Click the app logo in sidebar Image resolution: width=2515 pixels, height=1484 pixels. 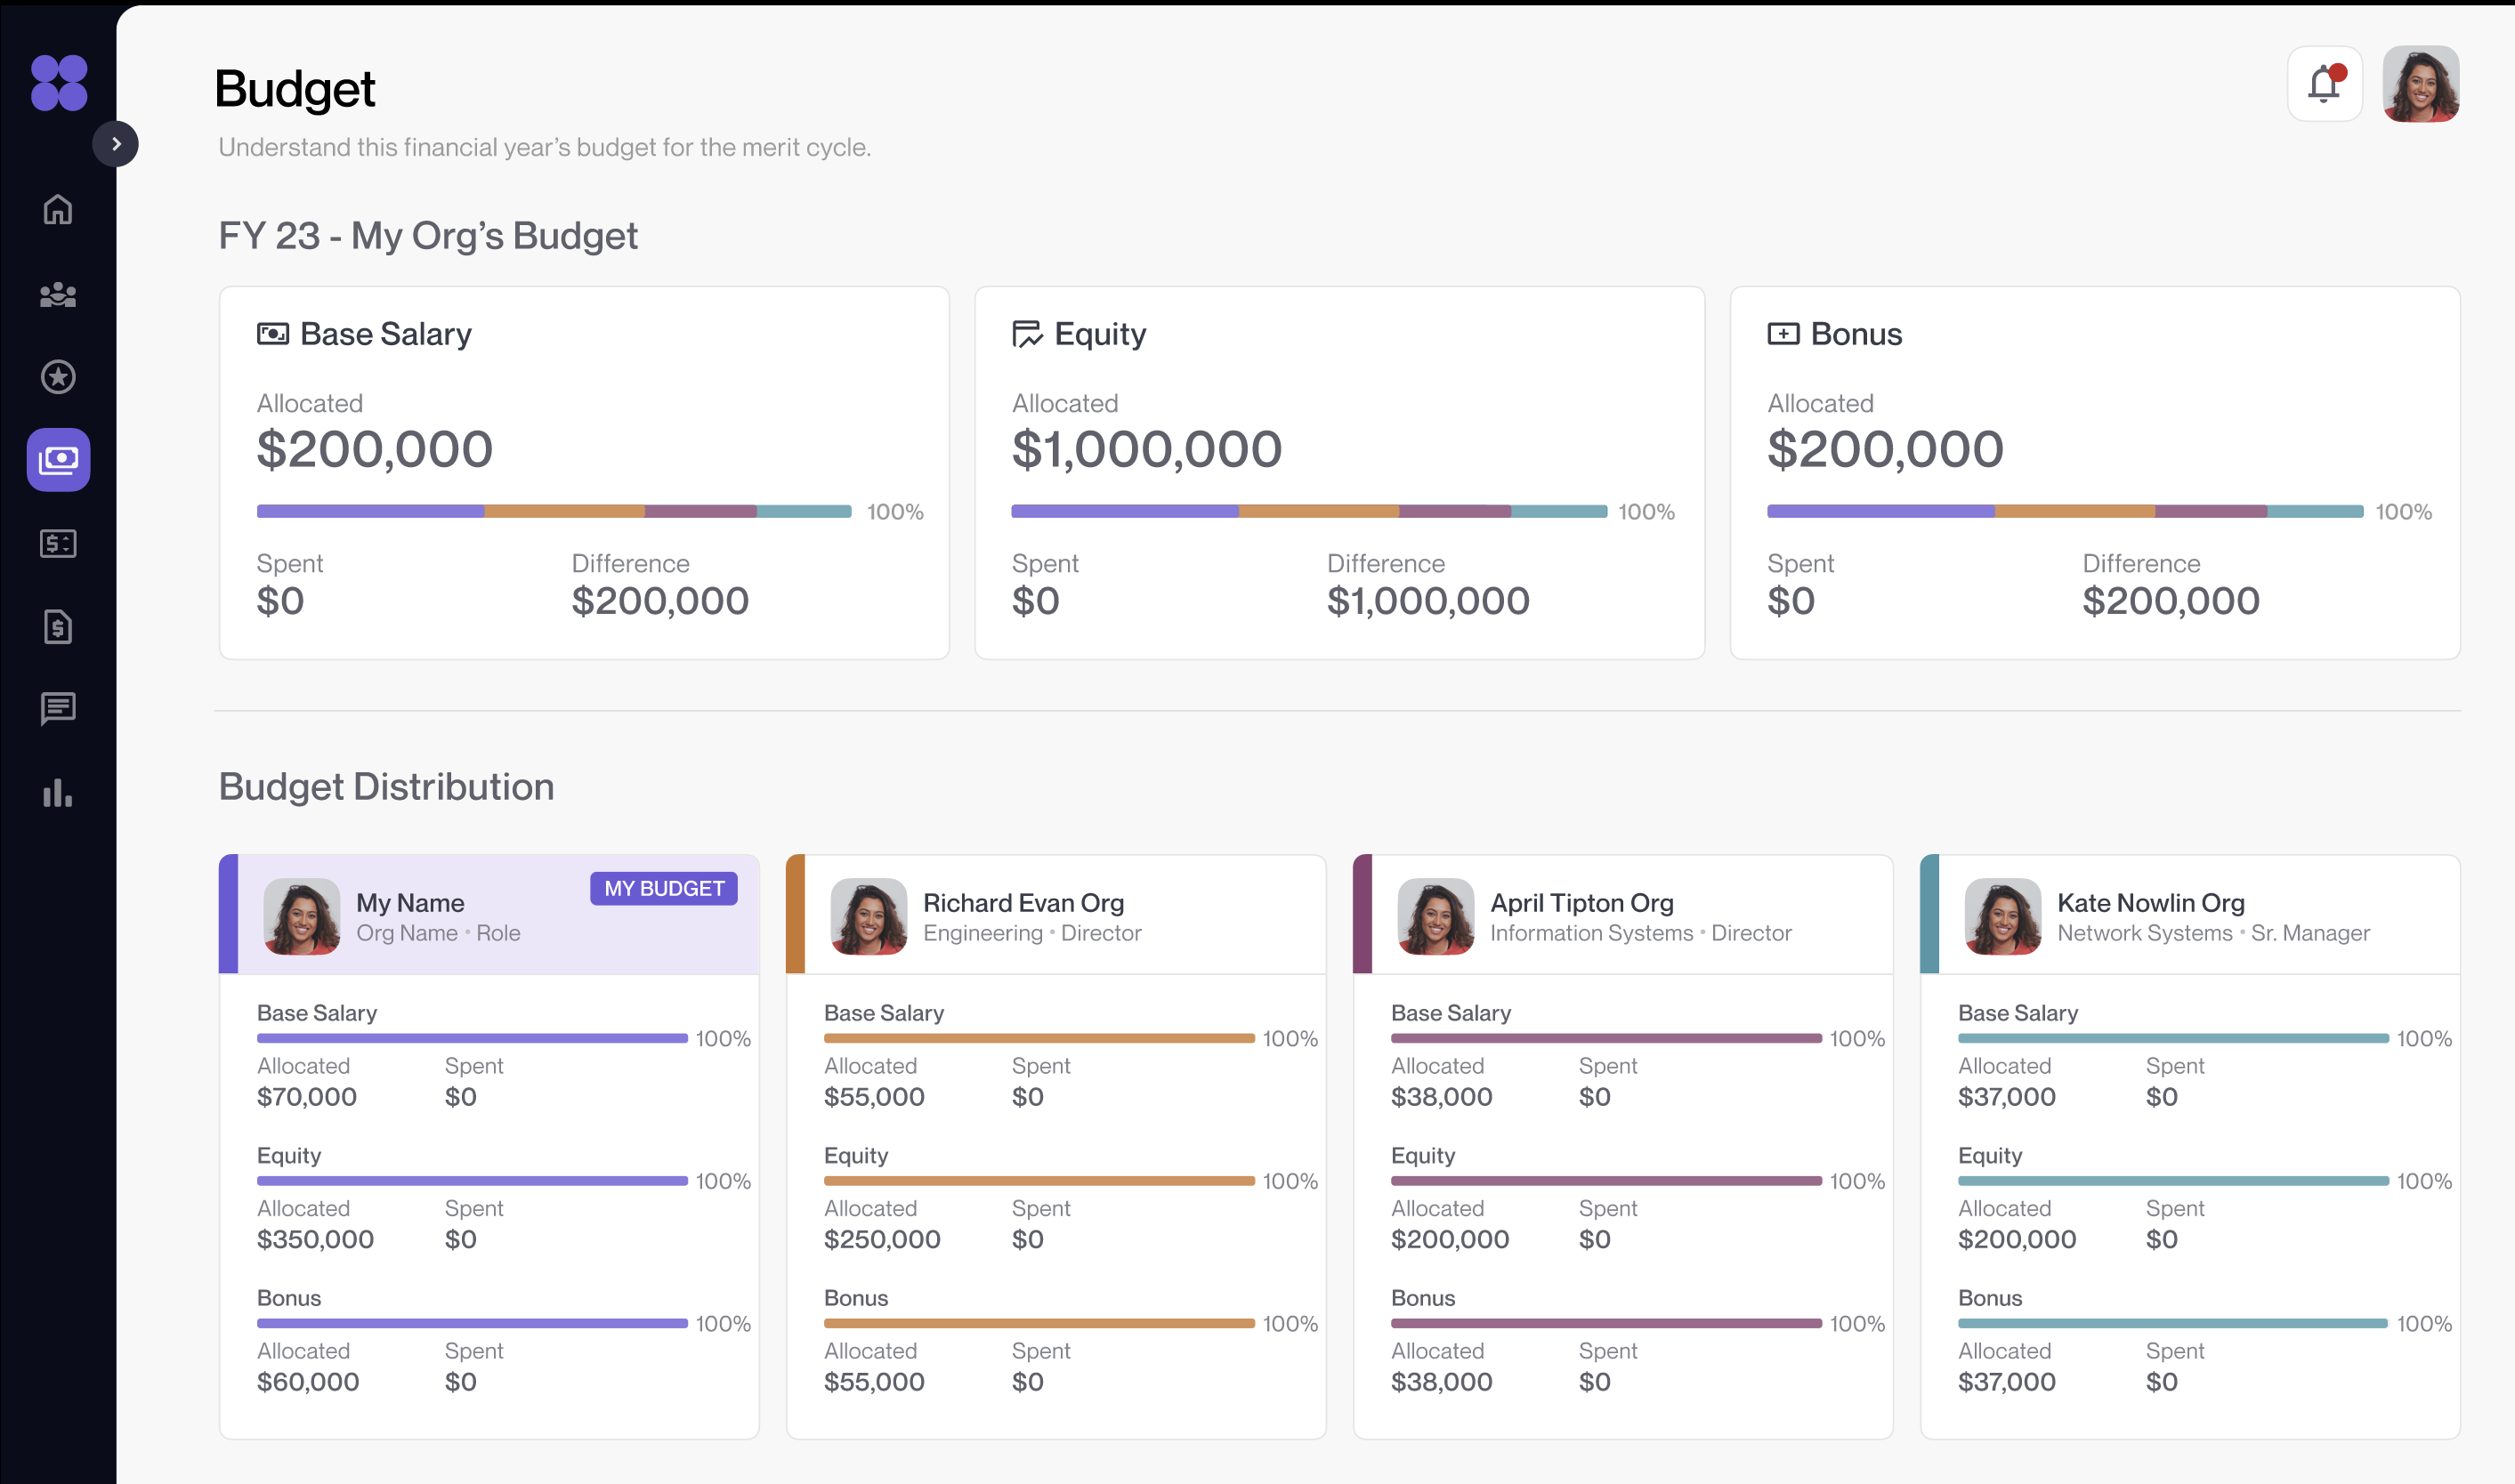point(59,83)
